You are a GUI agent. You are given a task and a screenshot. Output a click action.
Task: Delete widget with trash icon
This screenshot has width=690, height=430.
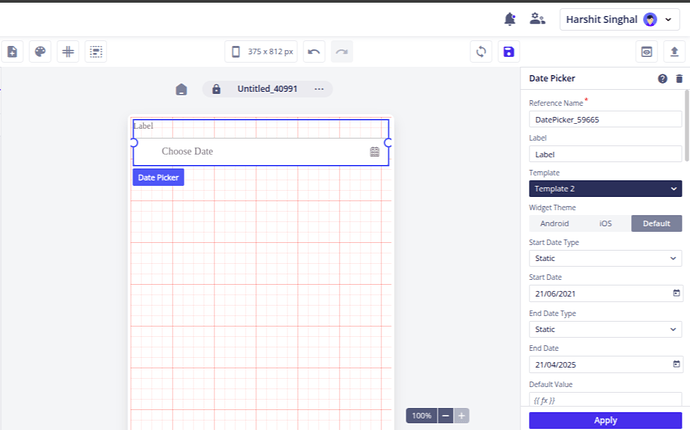tap(679, 79)
